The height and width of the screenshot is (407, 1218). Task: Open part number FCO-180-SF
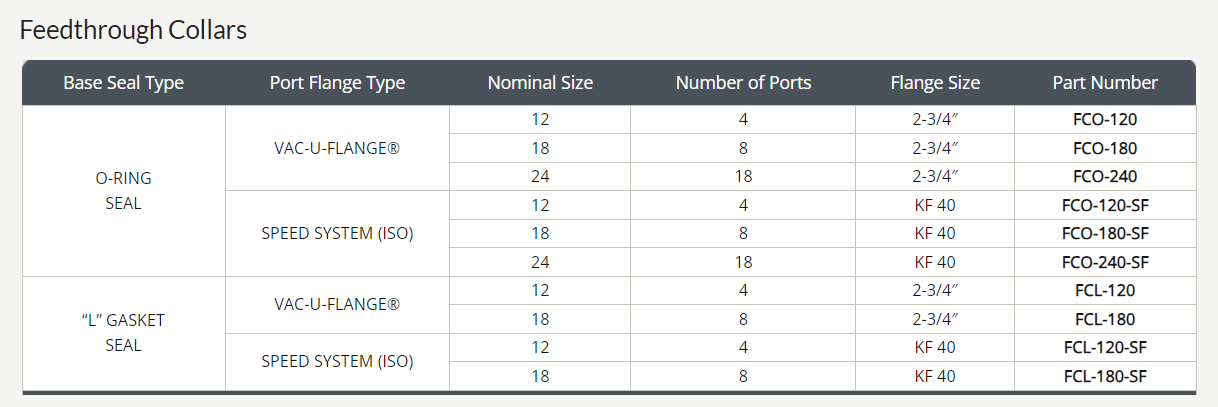tap(1105, 234)
